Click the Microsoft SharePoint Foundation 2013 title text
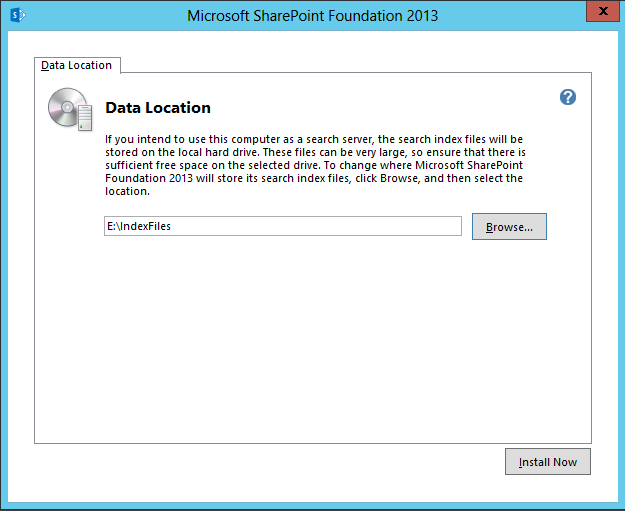 pyautogui.click(x=312, y=16)
